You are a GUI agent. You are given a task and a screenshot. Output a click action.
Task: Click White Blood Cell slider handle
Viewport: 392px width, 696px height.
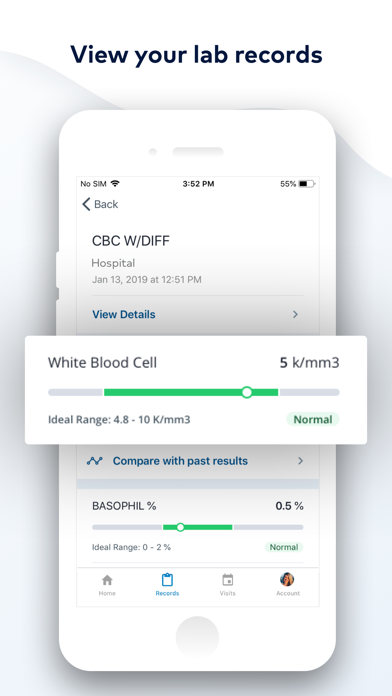(247, 392)
